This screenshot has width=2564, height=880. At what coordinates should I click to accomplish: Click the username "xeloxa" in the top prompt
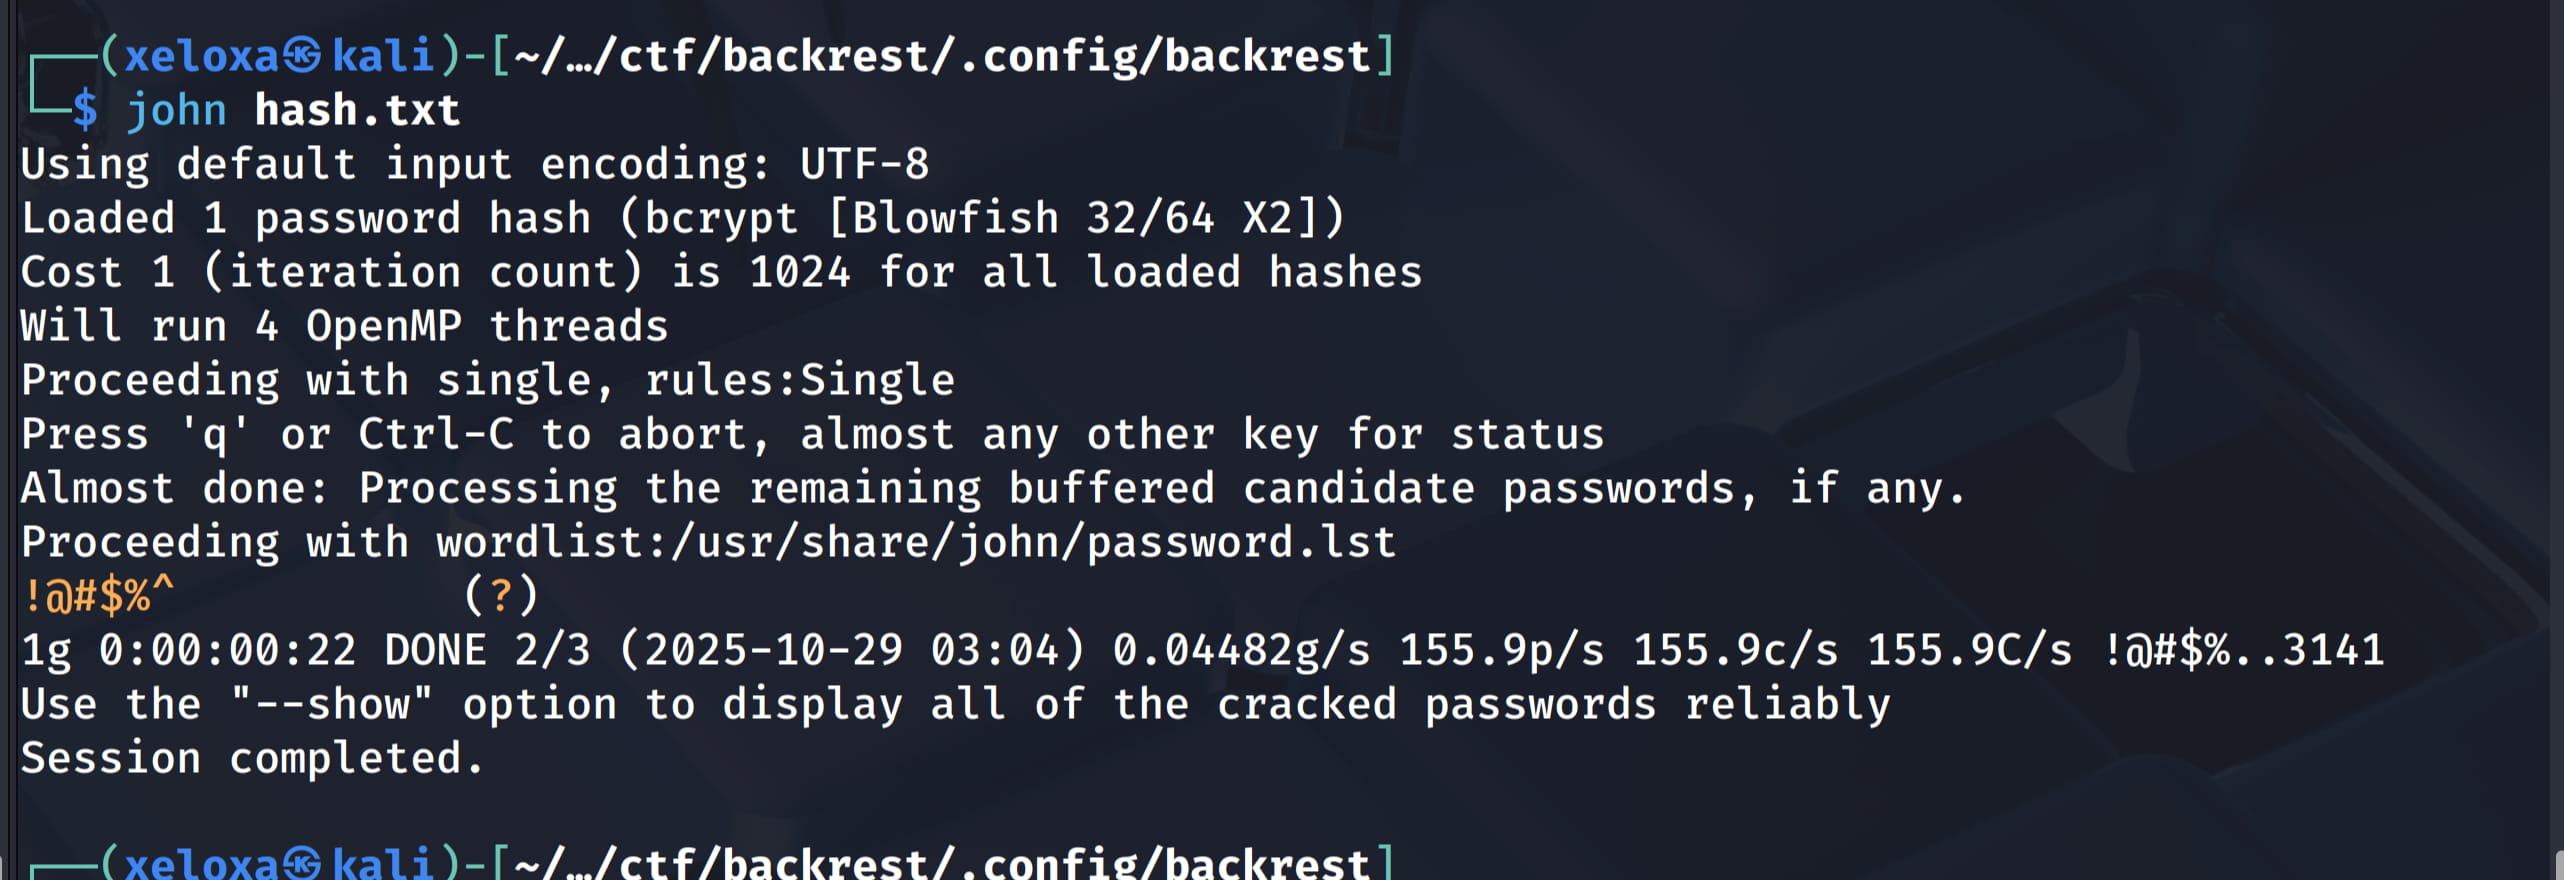point(201,55)
